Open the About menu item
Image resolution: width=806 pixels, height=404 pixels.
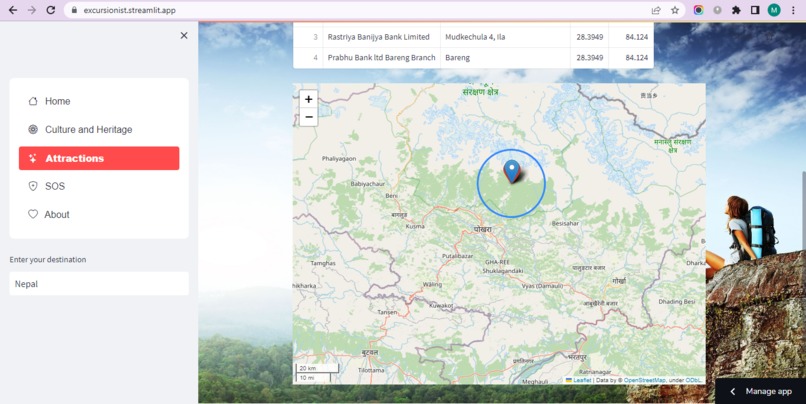pos(99,214)
